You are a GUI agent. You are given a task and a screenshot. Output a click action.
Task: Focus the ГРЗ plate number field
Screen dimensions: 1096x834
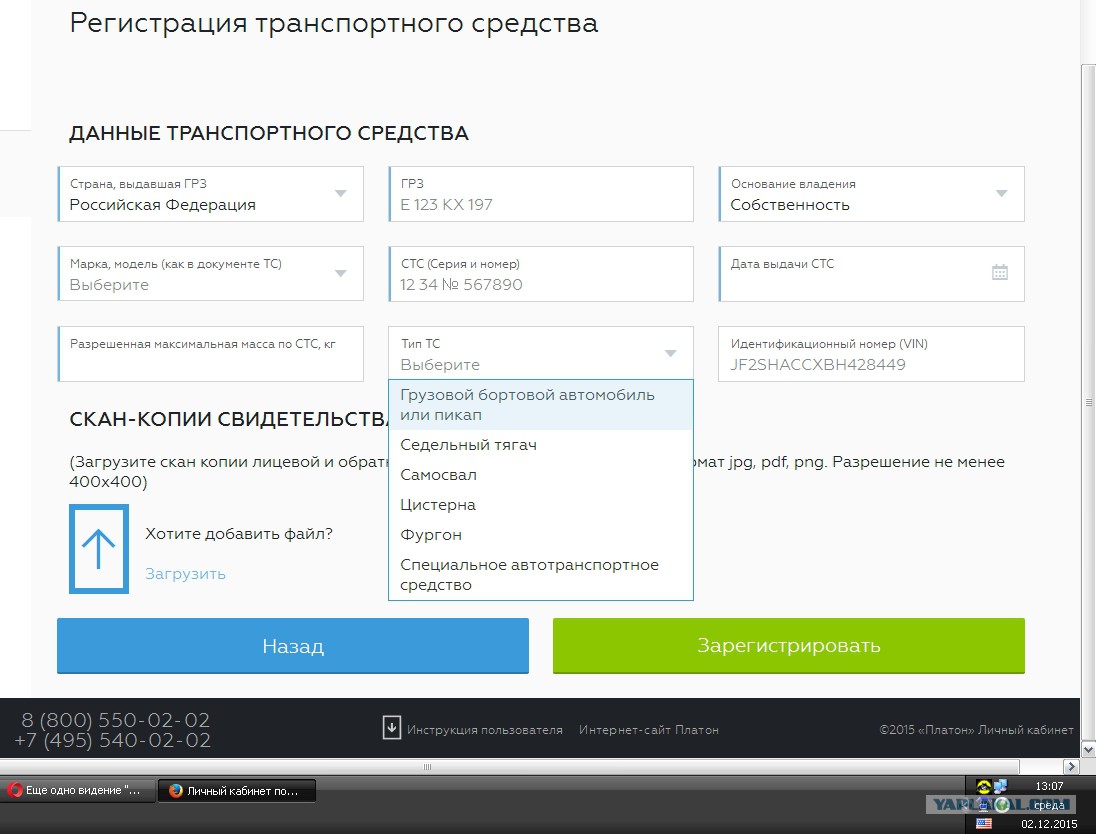tap(541, 204)
